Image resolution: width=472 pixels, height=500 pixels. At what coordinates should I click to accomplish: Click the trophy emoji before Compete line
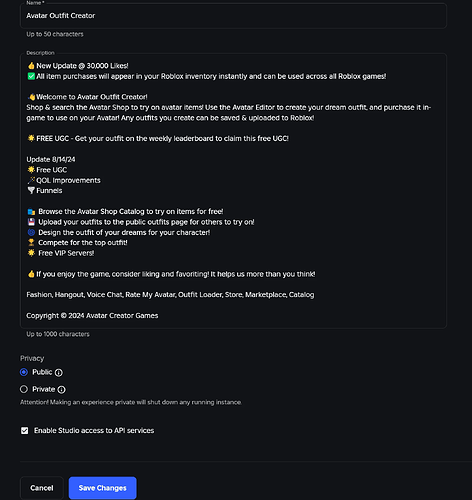point(31,243)
